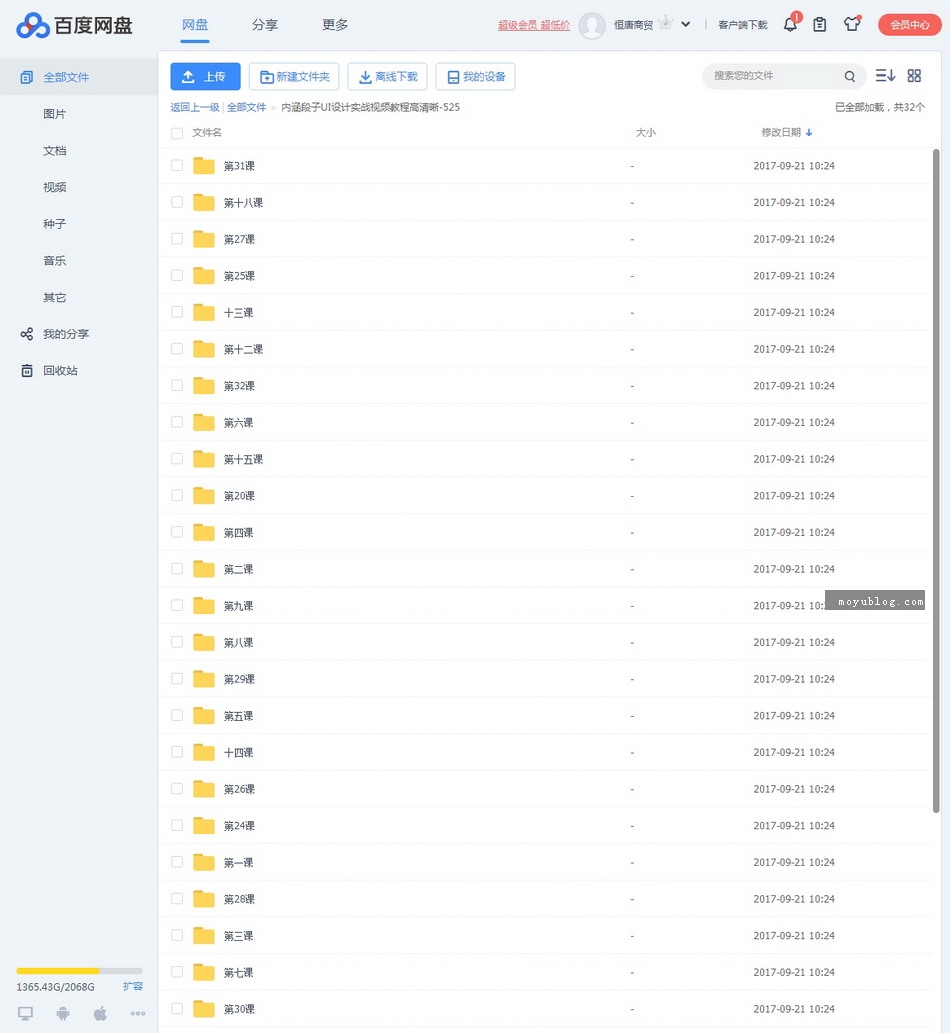
Task: Click the folder icon of 第31课
Action: coord(204,166)
